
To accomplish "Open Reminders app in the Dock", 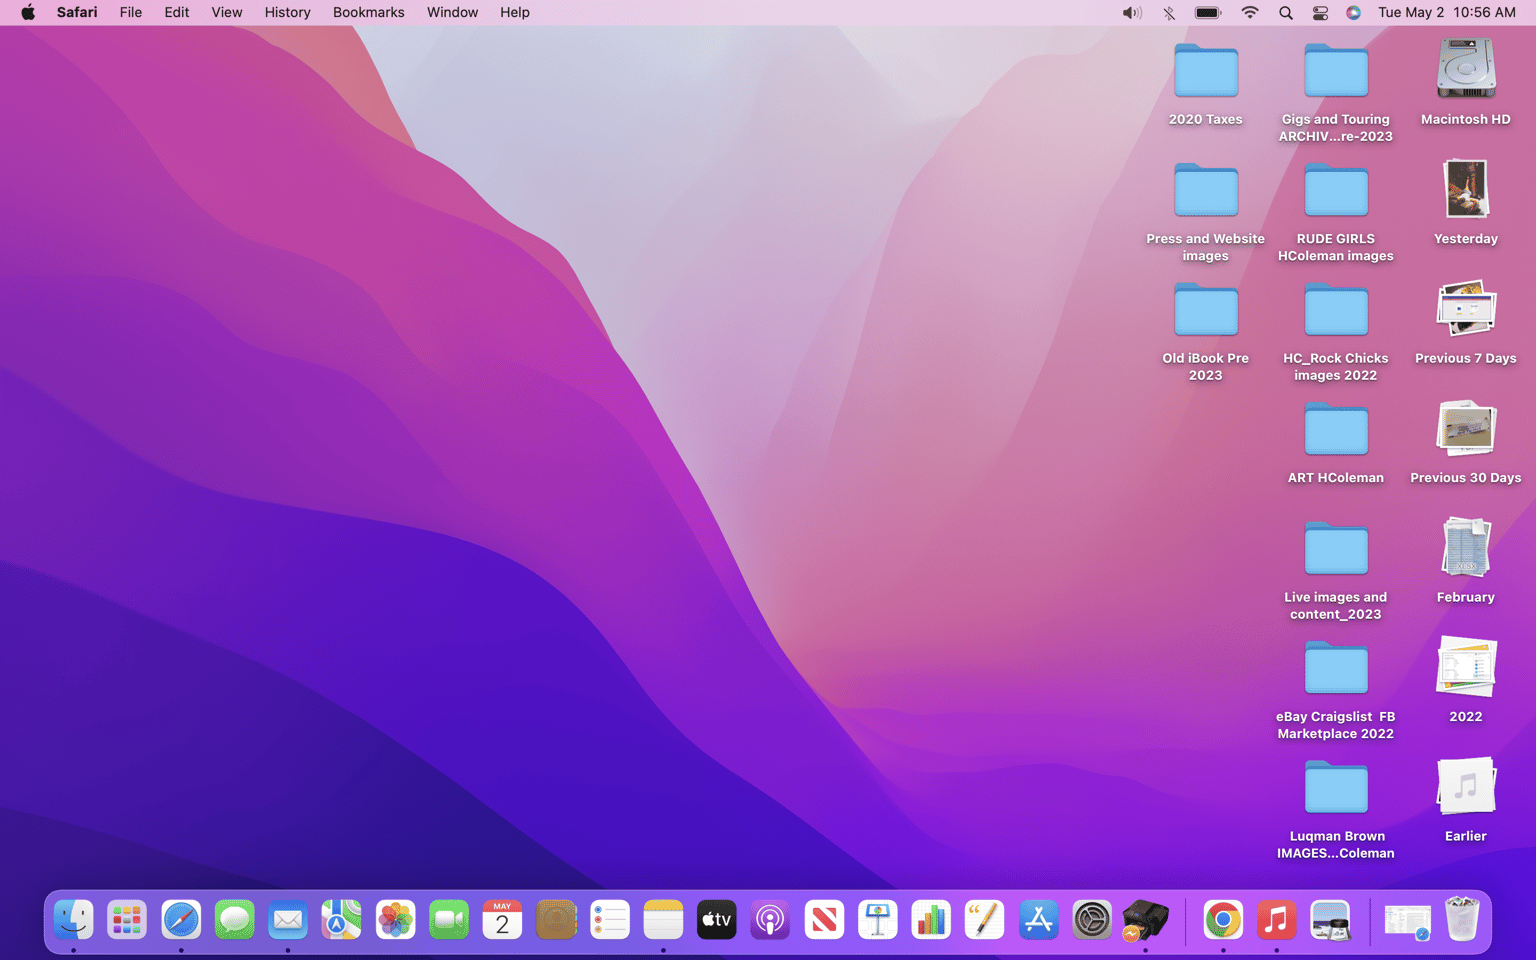I will click(x=609, y=920).
